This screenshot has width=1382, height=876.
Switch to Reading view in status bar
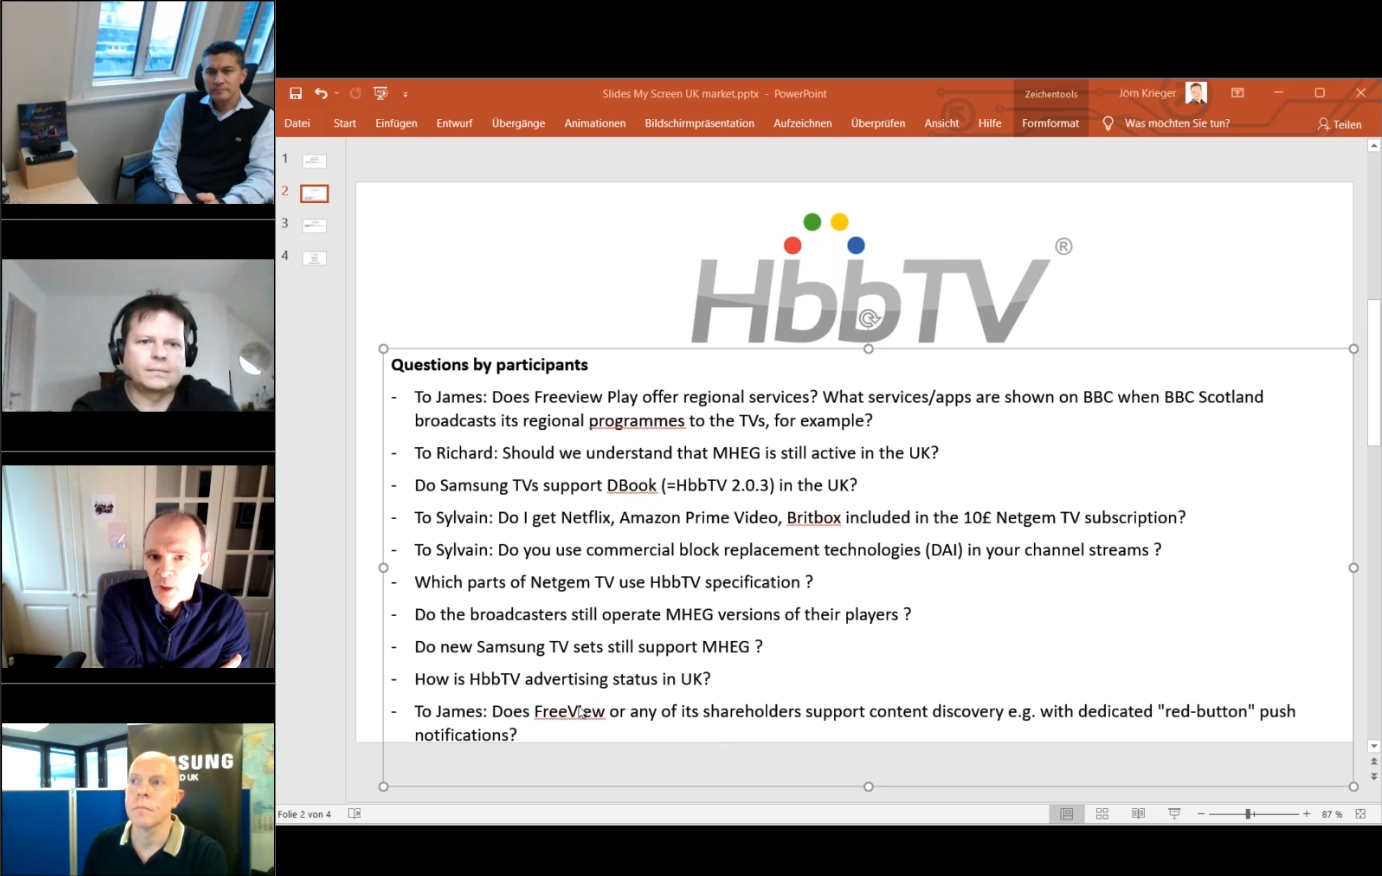pos(1139,813)
